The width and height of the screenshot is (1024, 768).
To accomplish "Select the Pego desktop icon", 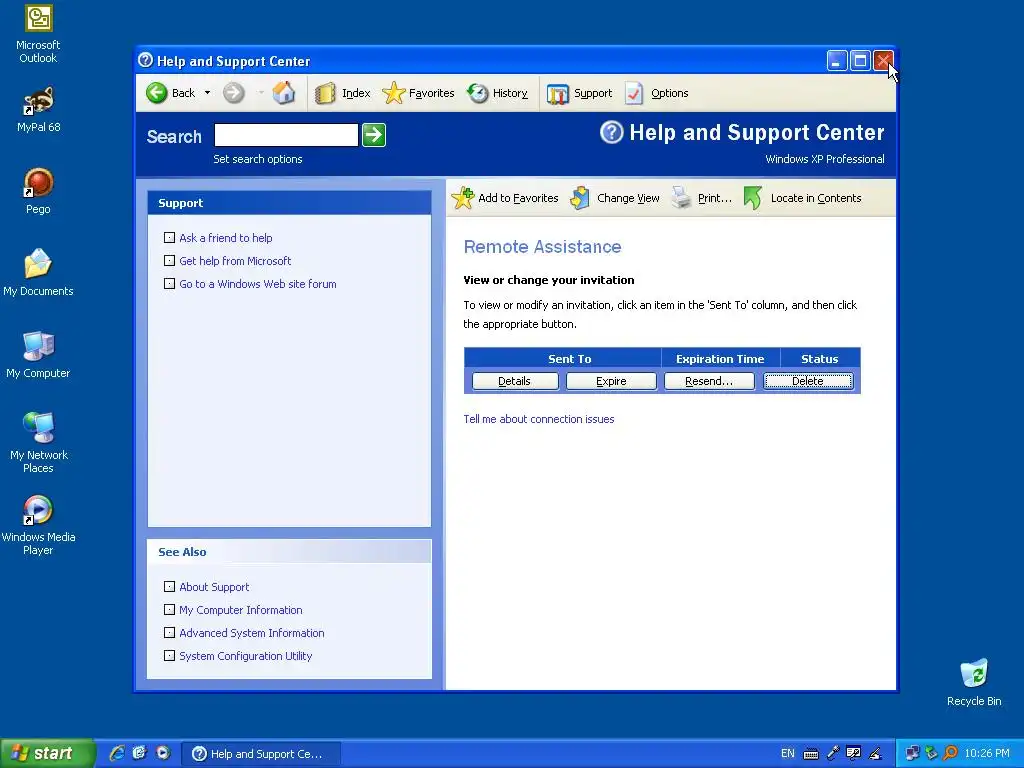I will pos(38,191).
